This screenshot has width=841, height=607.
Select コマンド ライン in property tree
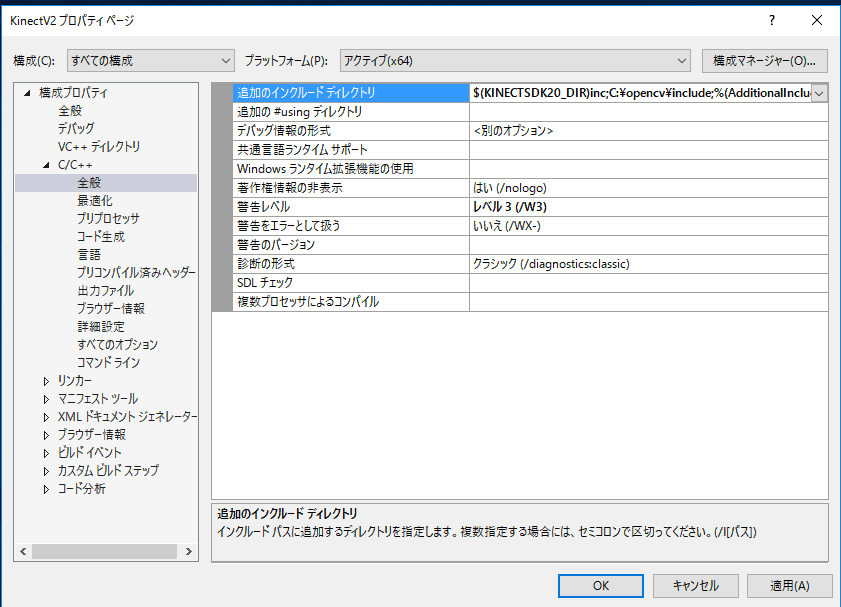tap(108, 363)
